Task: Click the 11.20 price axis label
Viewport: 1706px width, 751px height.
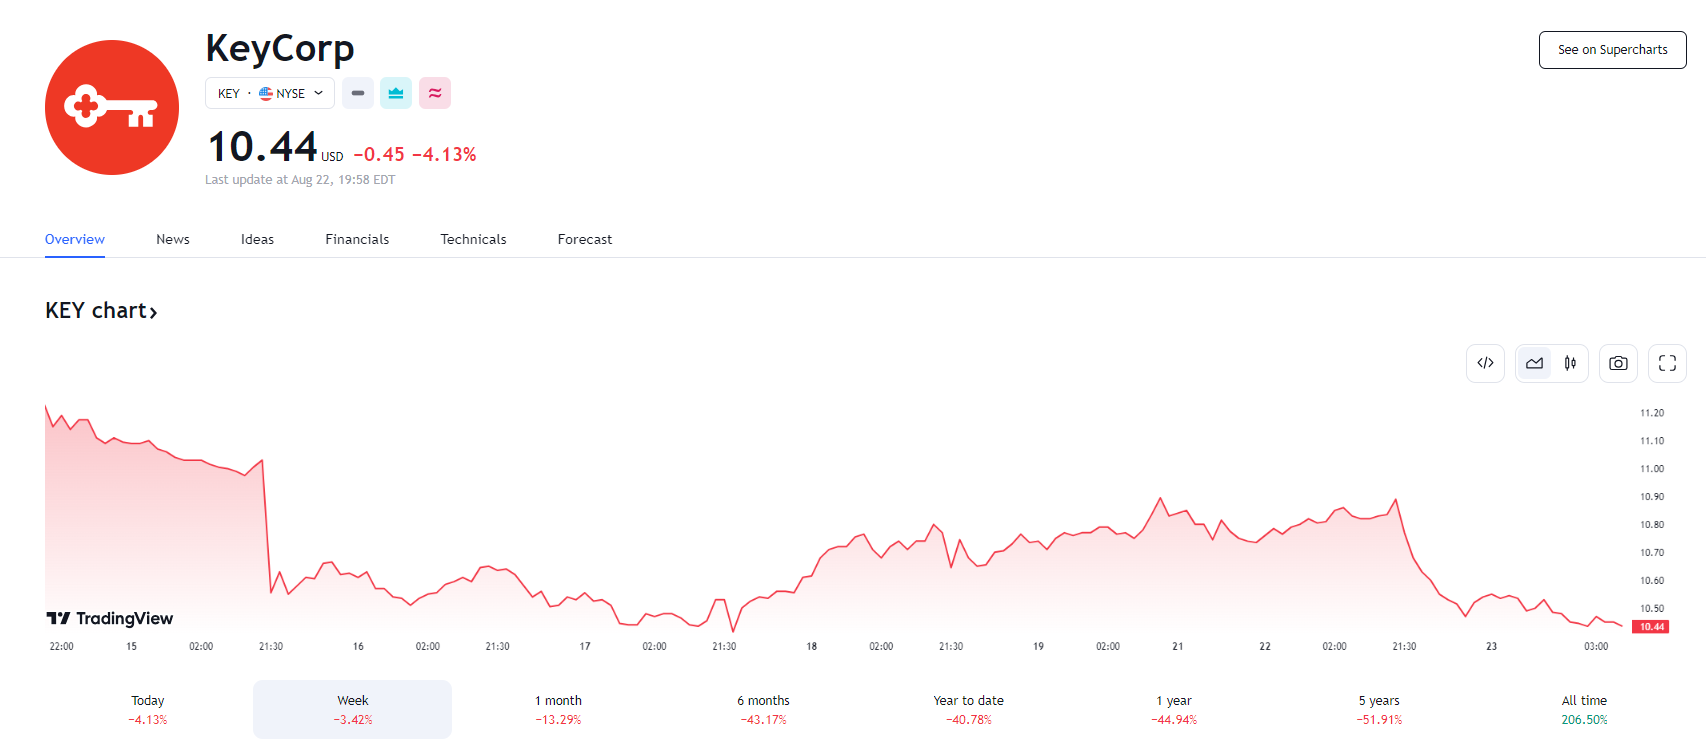Action: tap(1652, 413)
